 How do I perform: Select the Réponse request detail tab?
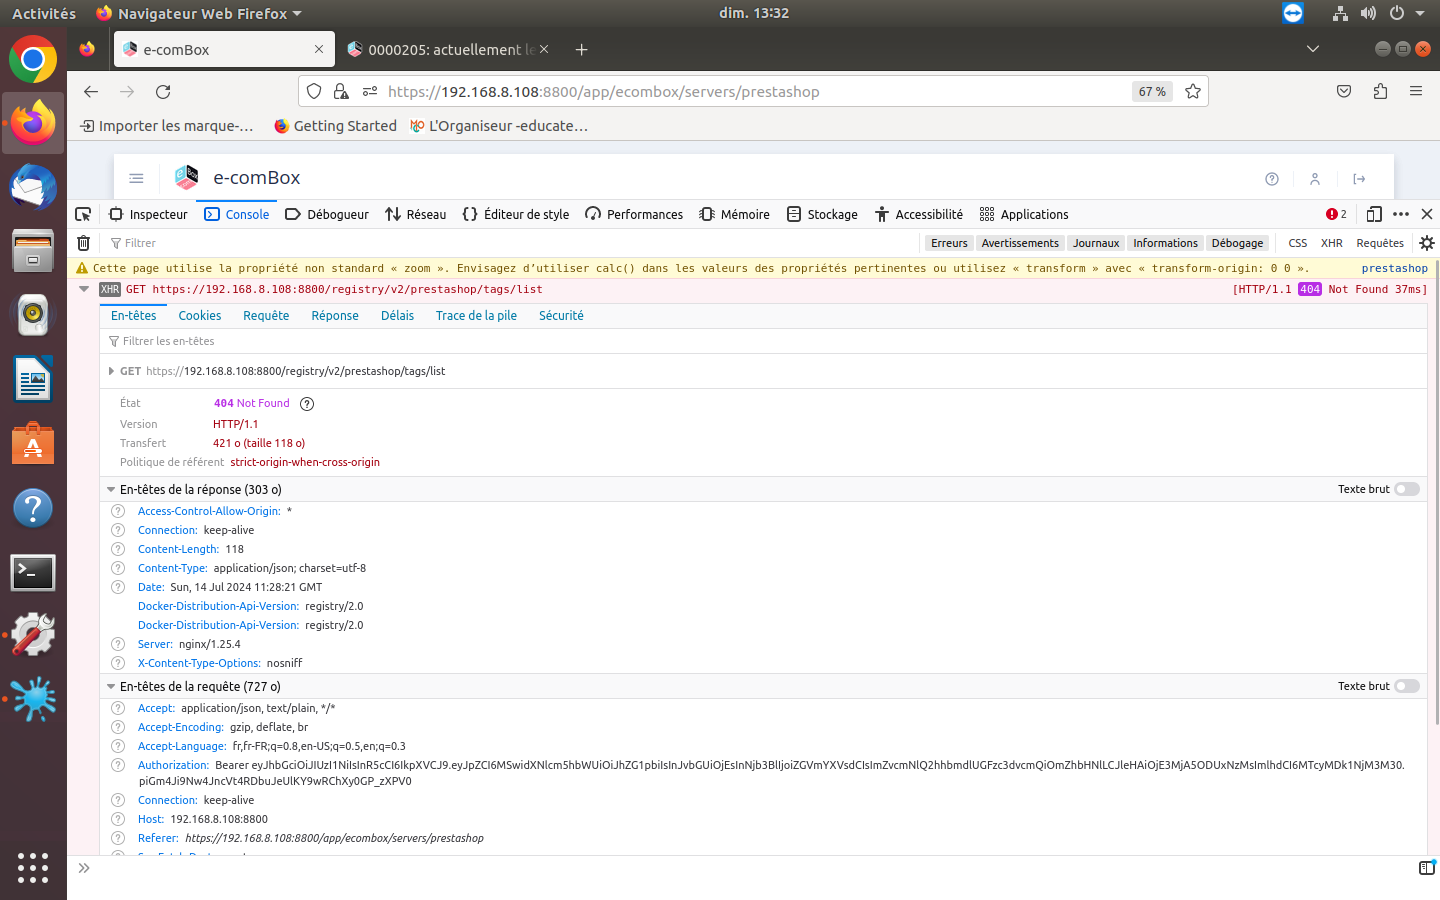pyautogui.click(x=335, y=315)
